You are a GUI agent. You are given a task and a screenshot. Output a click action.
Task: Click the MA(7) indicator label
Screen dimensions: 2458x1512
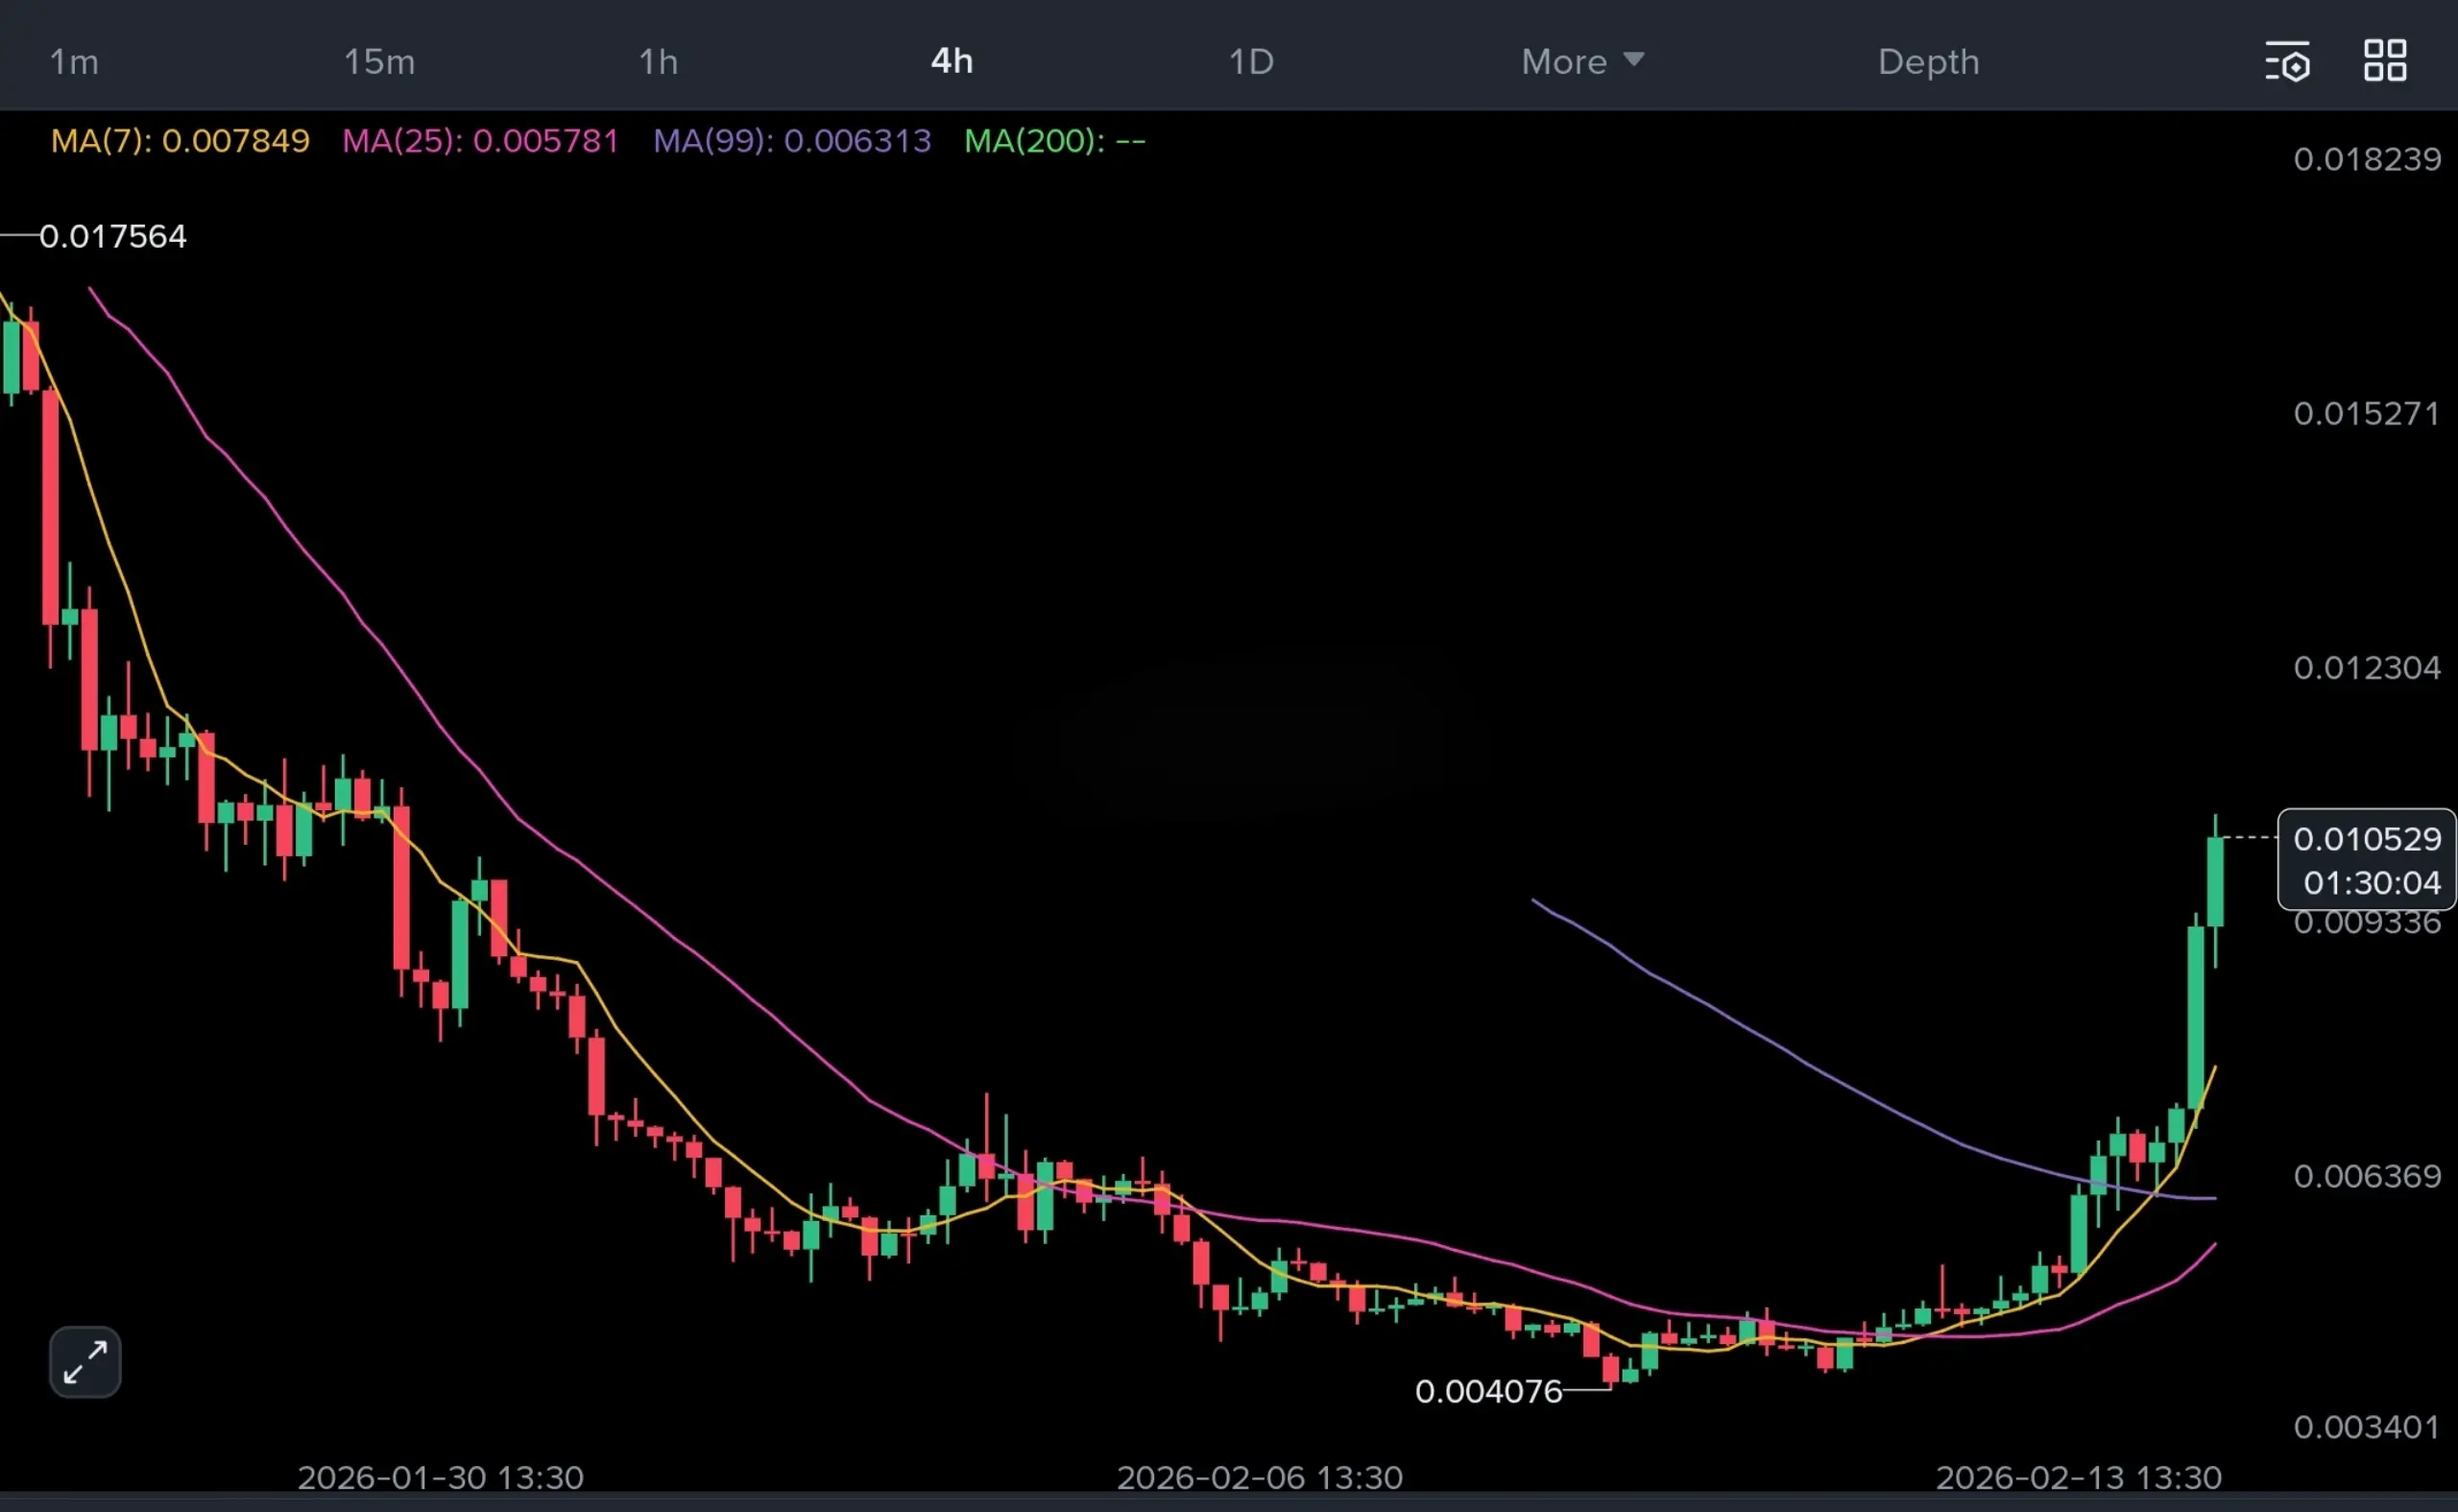tap(180, 141)
